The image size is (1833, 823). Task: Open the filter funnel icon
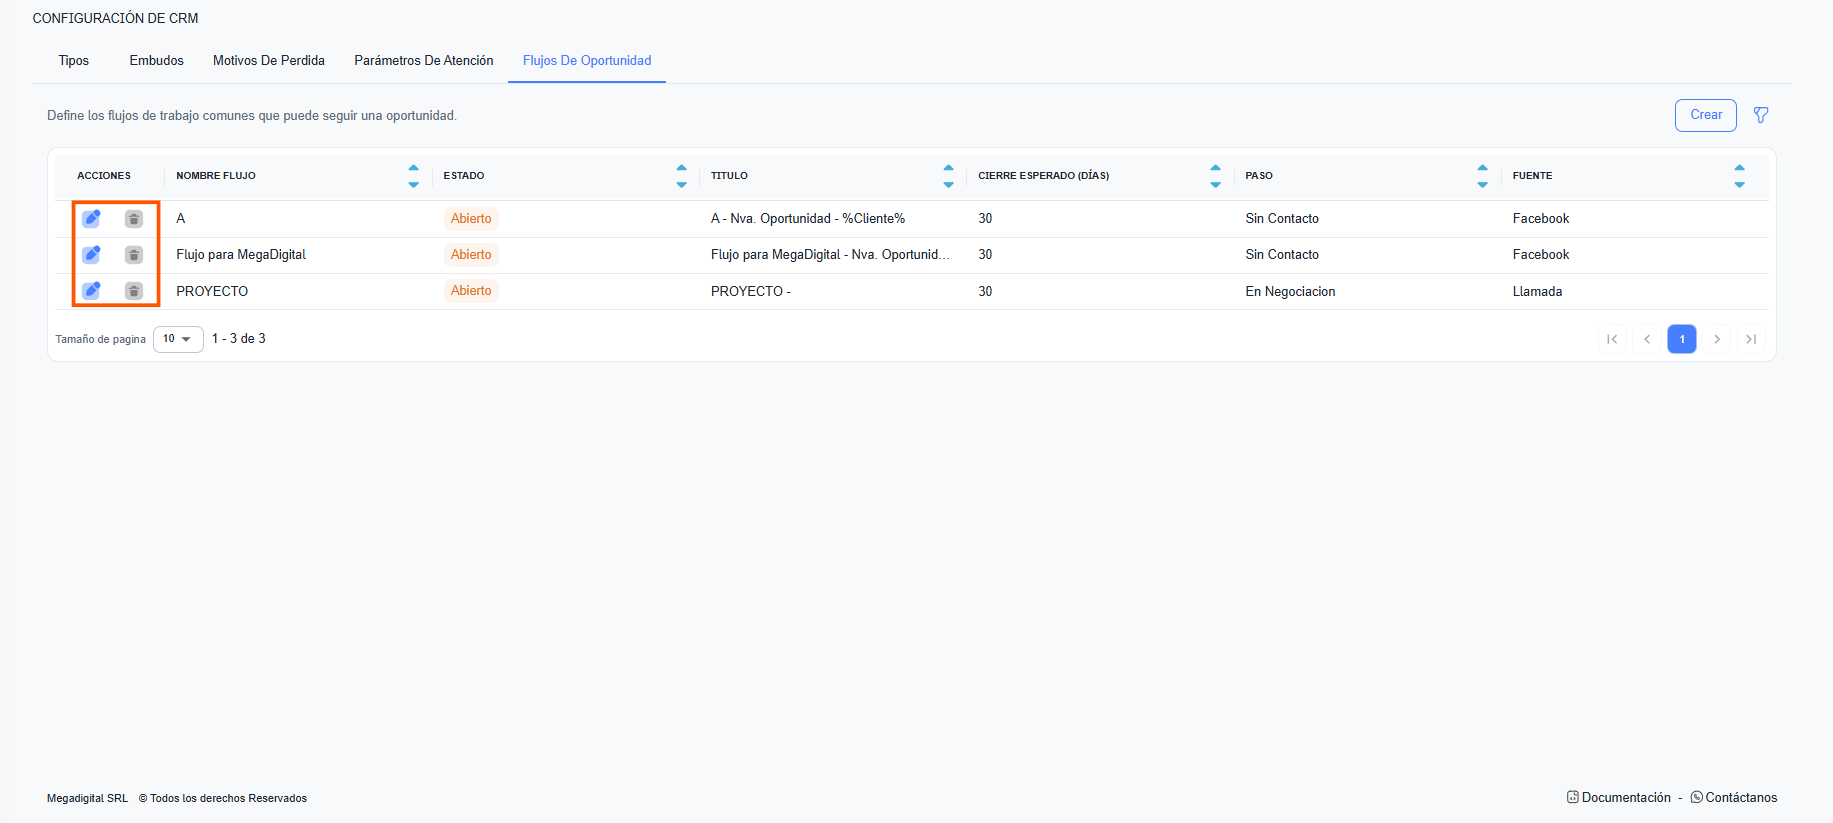(x=1761, y=115)
